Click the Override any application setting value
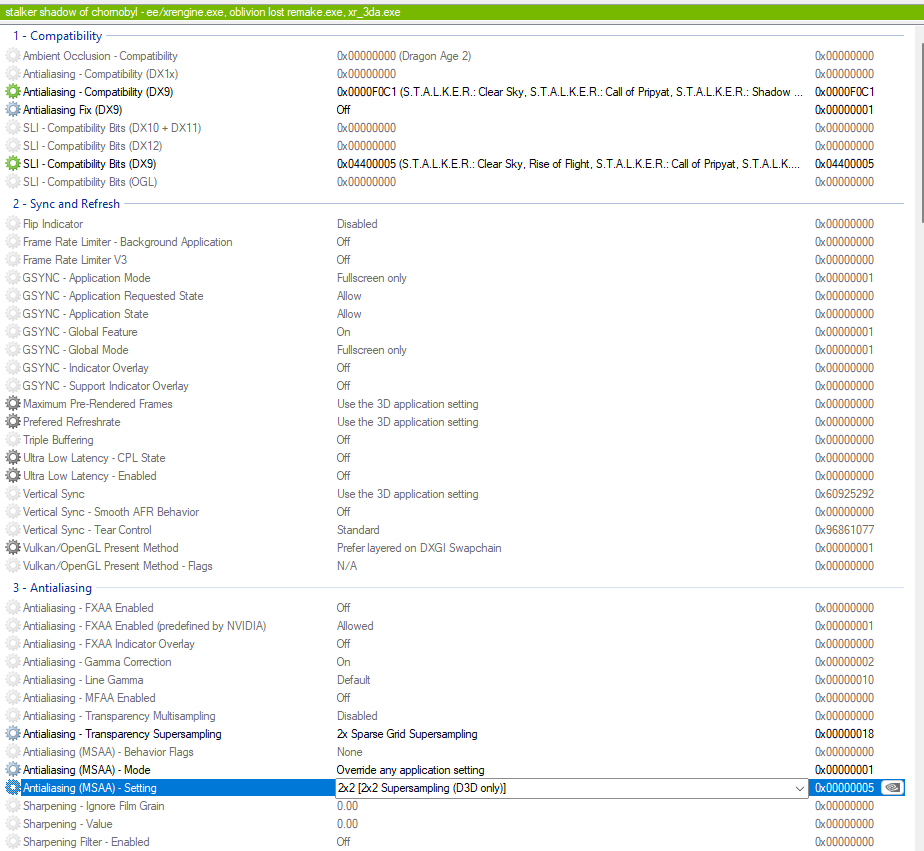The width and height of the screenshot is (924, 851). (411, 770)
